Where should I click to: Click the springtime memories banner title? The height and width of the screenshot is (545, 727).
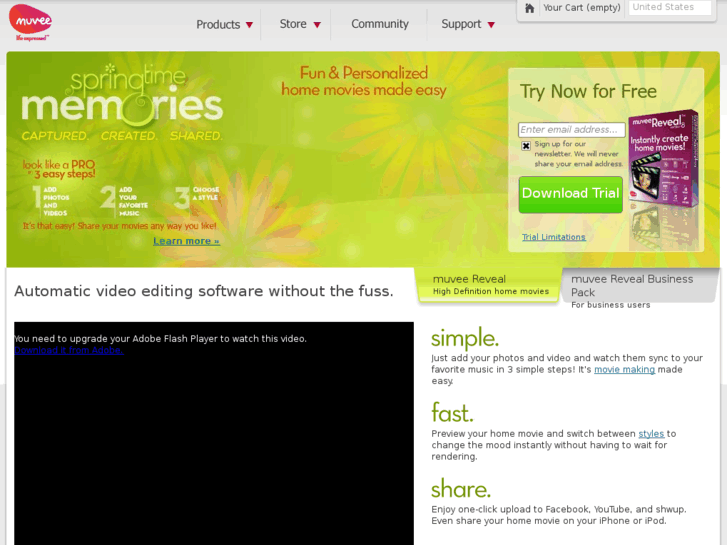tap(123, 97)
